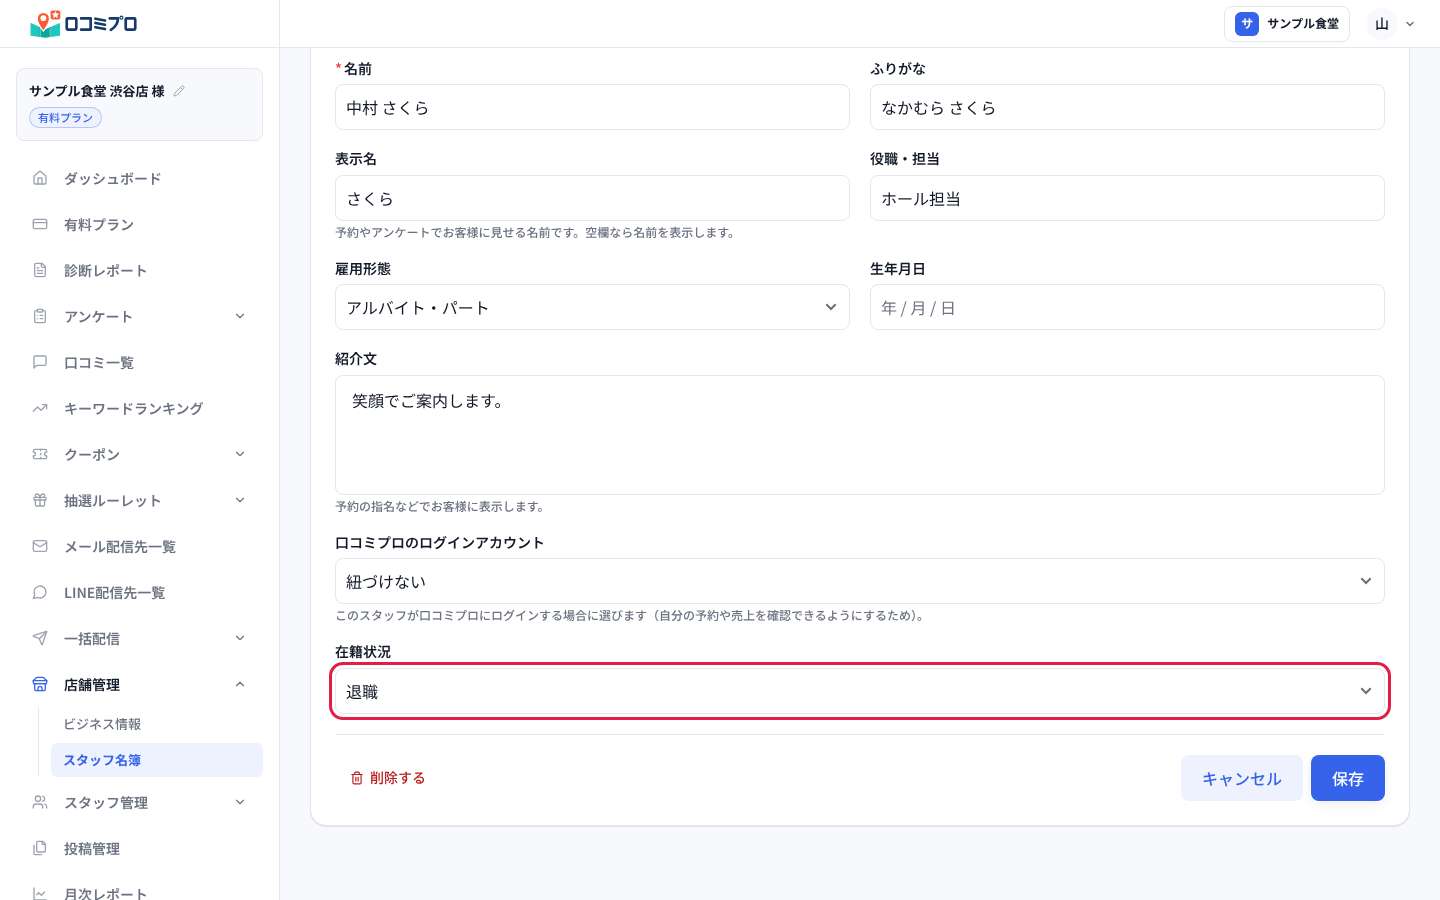Click the pencil edit icon beside サンプル食堂 渋谷店
The image size is (1440, 900).
tap(179, 91)
